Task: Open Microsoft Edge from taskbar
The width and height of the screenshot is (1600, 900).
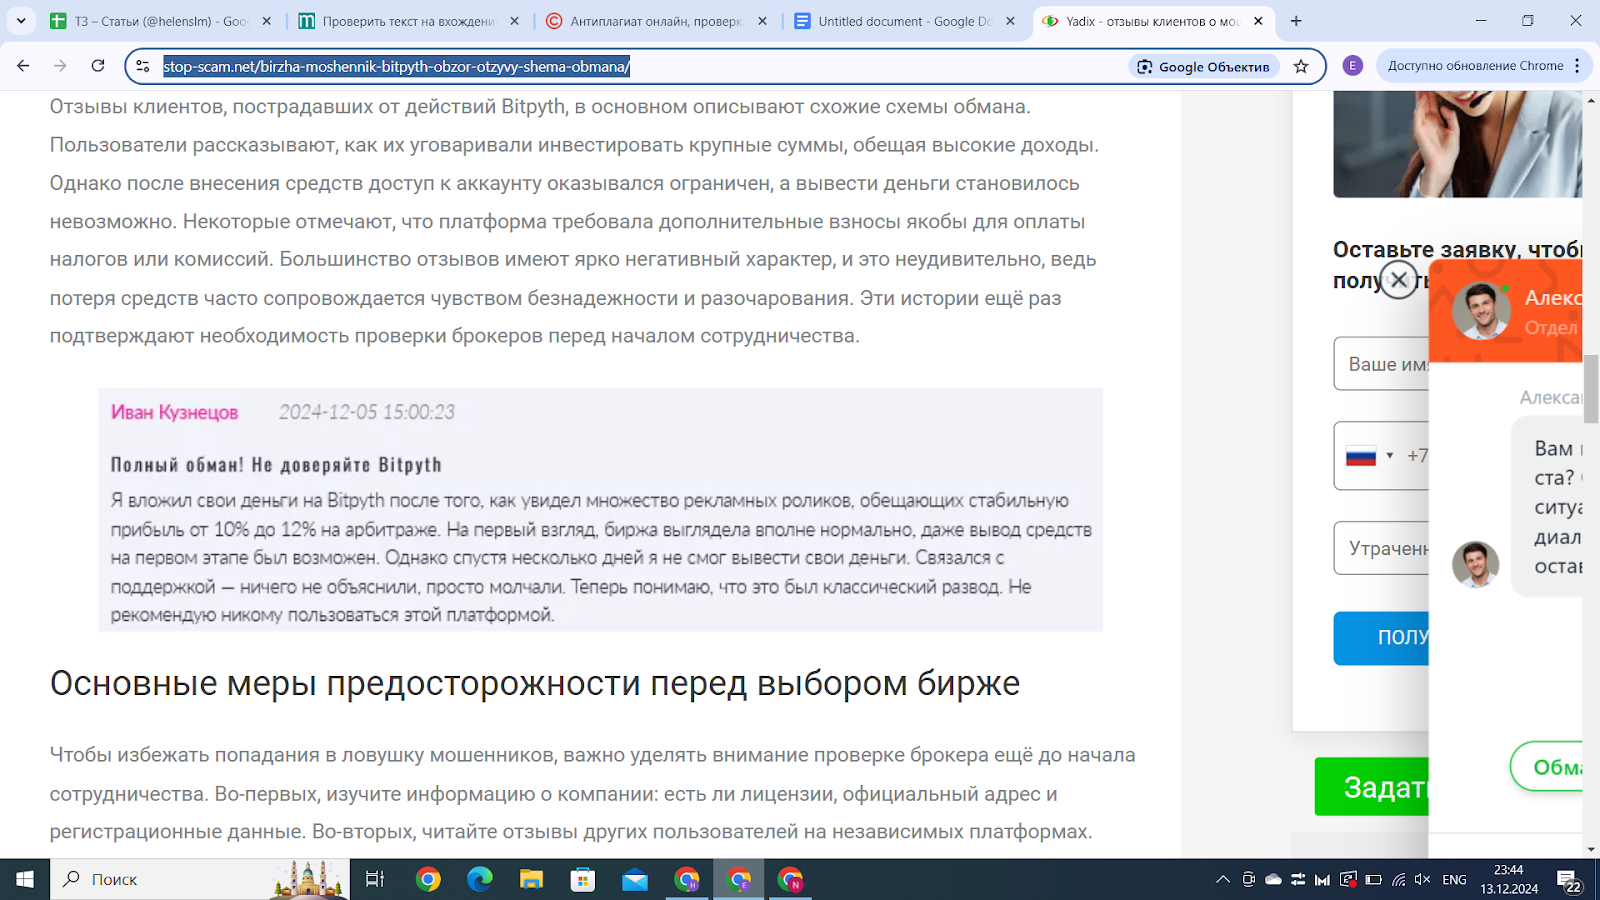Action: pos(480,879)
